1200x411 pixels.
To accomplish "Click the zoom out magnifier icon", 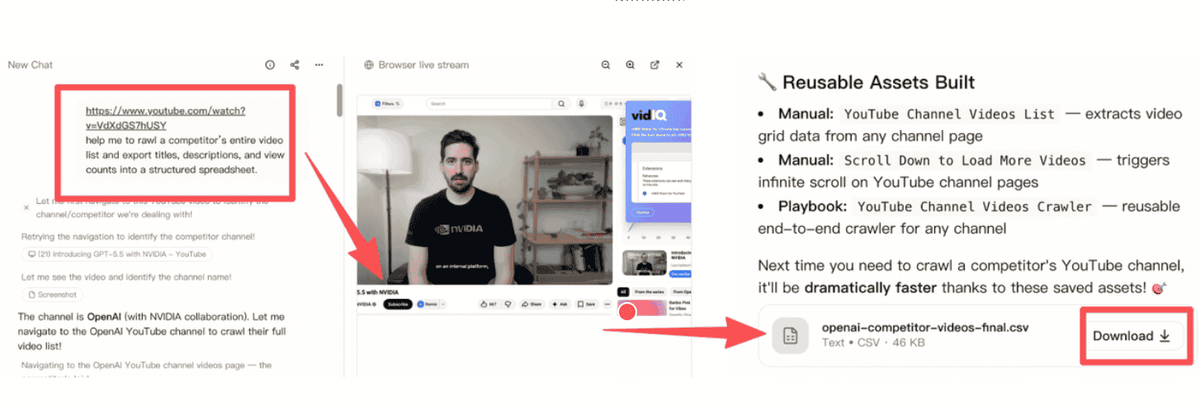I will (606, 65).
